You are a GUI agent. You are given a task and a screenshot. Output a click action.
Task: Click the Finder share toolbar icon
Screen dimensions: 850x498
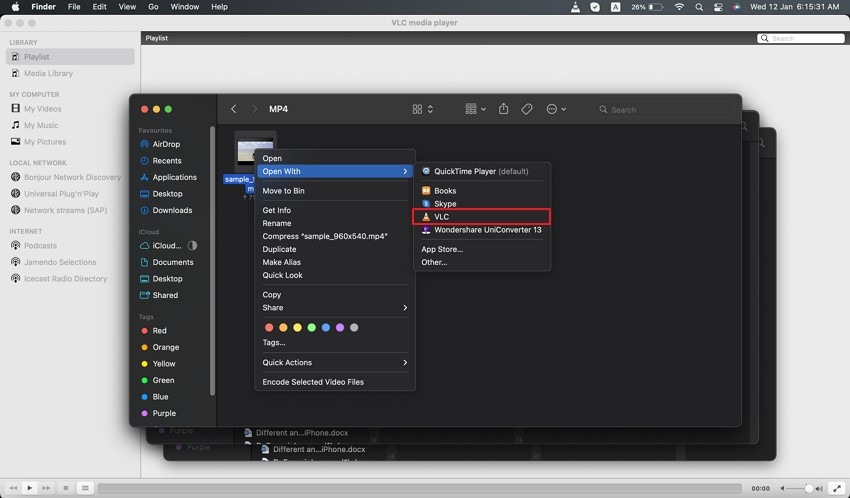tap(504, 109)
